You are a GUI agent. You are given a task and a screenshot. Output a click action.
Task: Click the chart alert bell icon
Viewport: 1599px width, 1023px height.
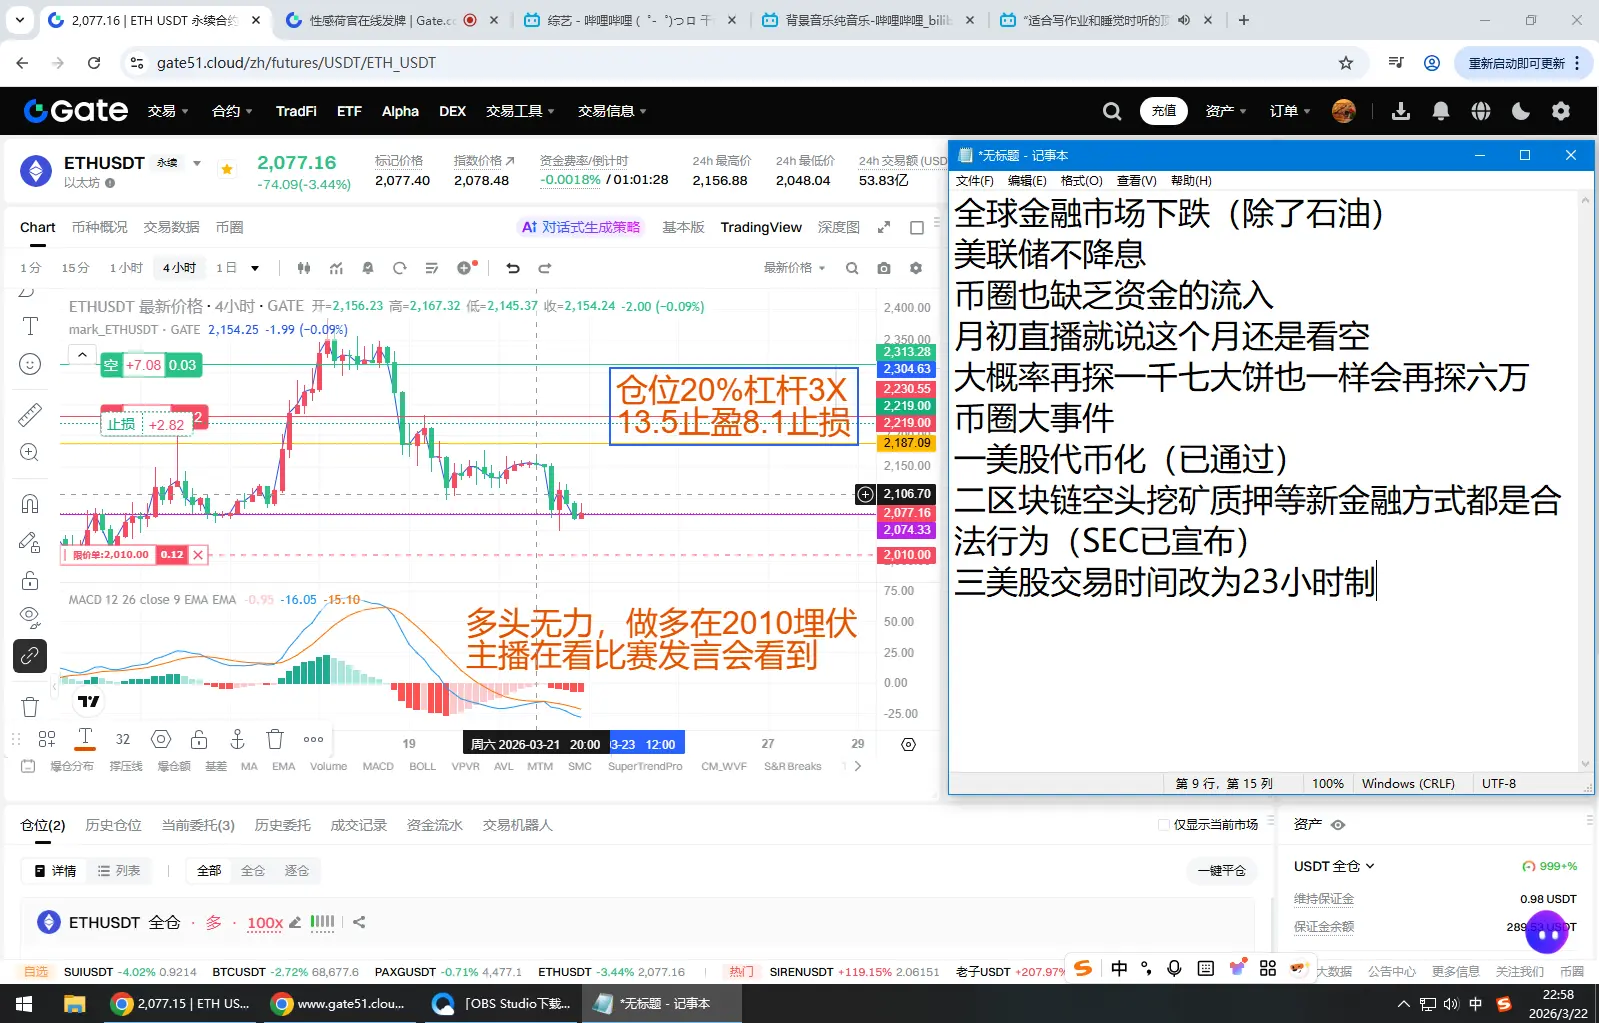368,268
